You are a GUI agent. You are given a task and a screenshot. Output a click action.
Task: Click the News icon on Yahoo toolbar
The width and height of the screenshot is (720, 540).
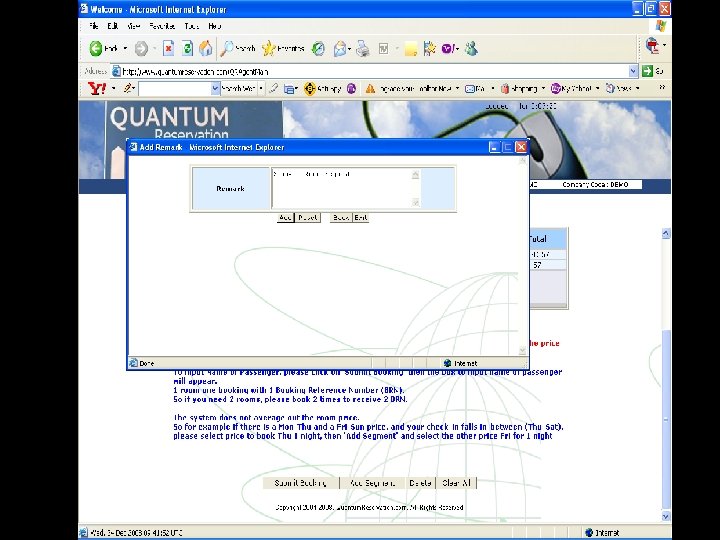click(610, 88)
